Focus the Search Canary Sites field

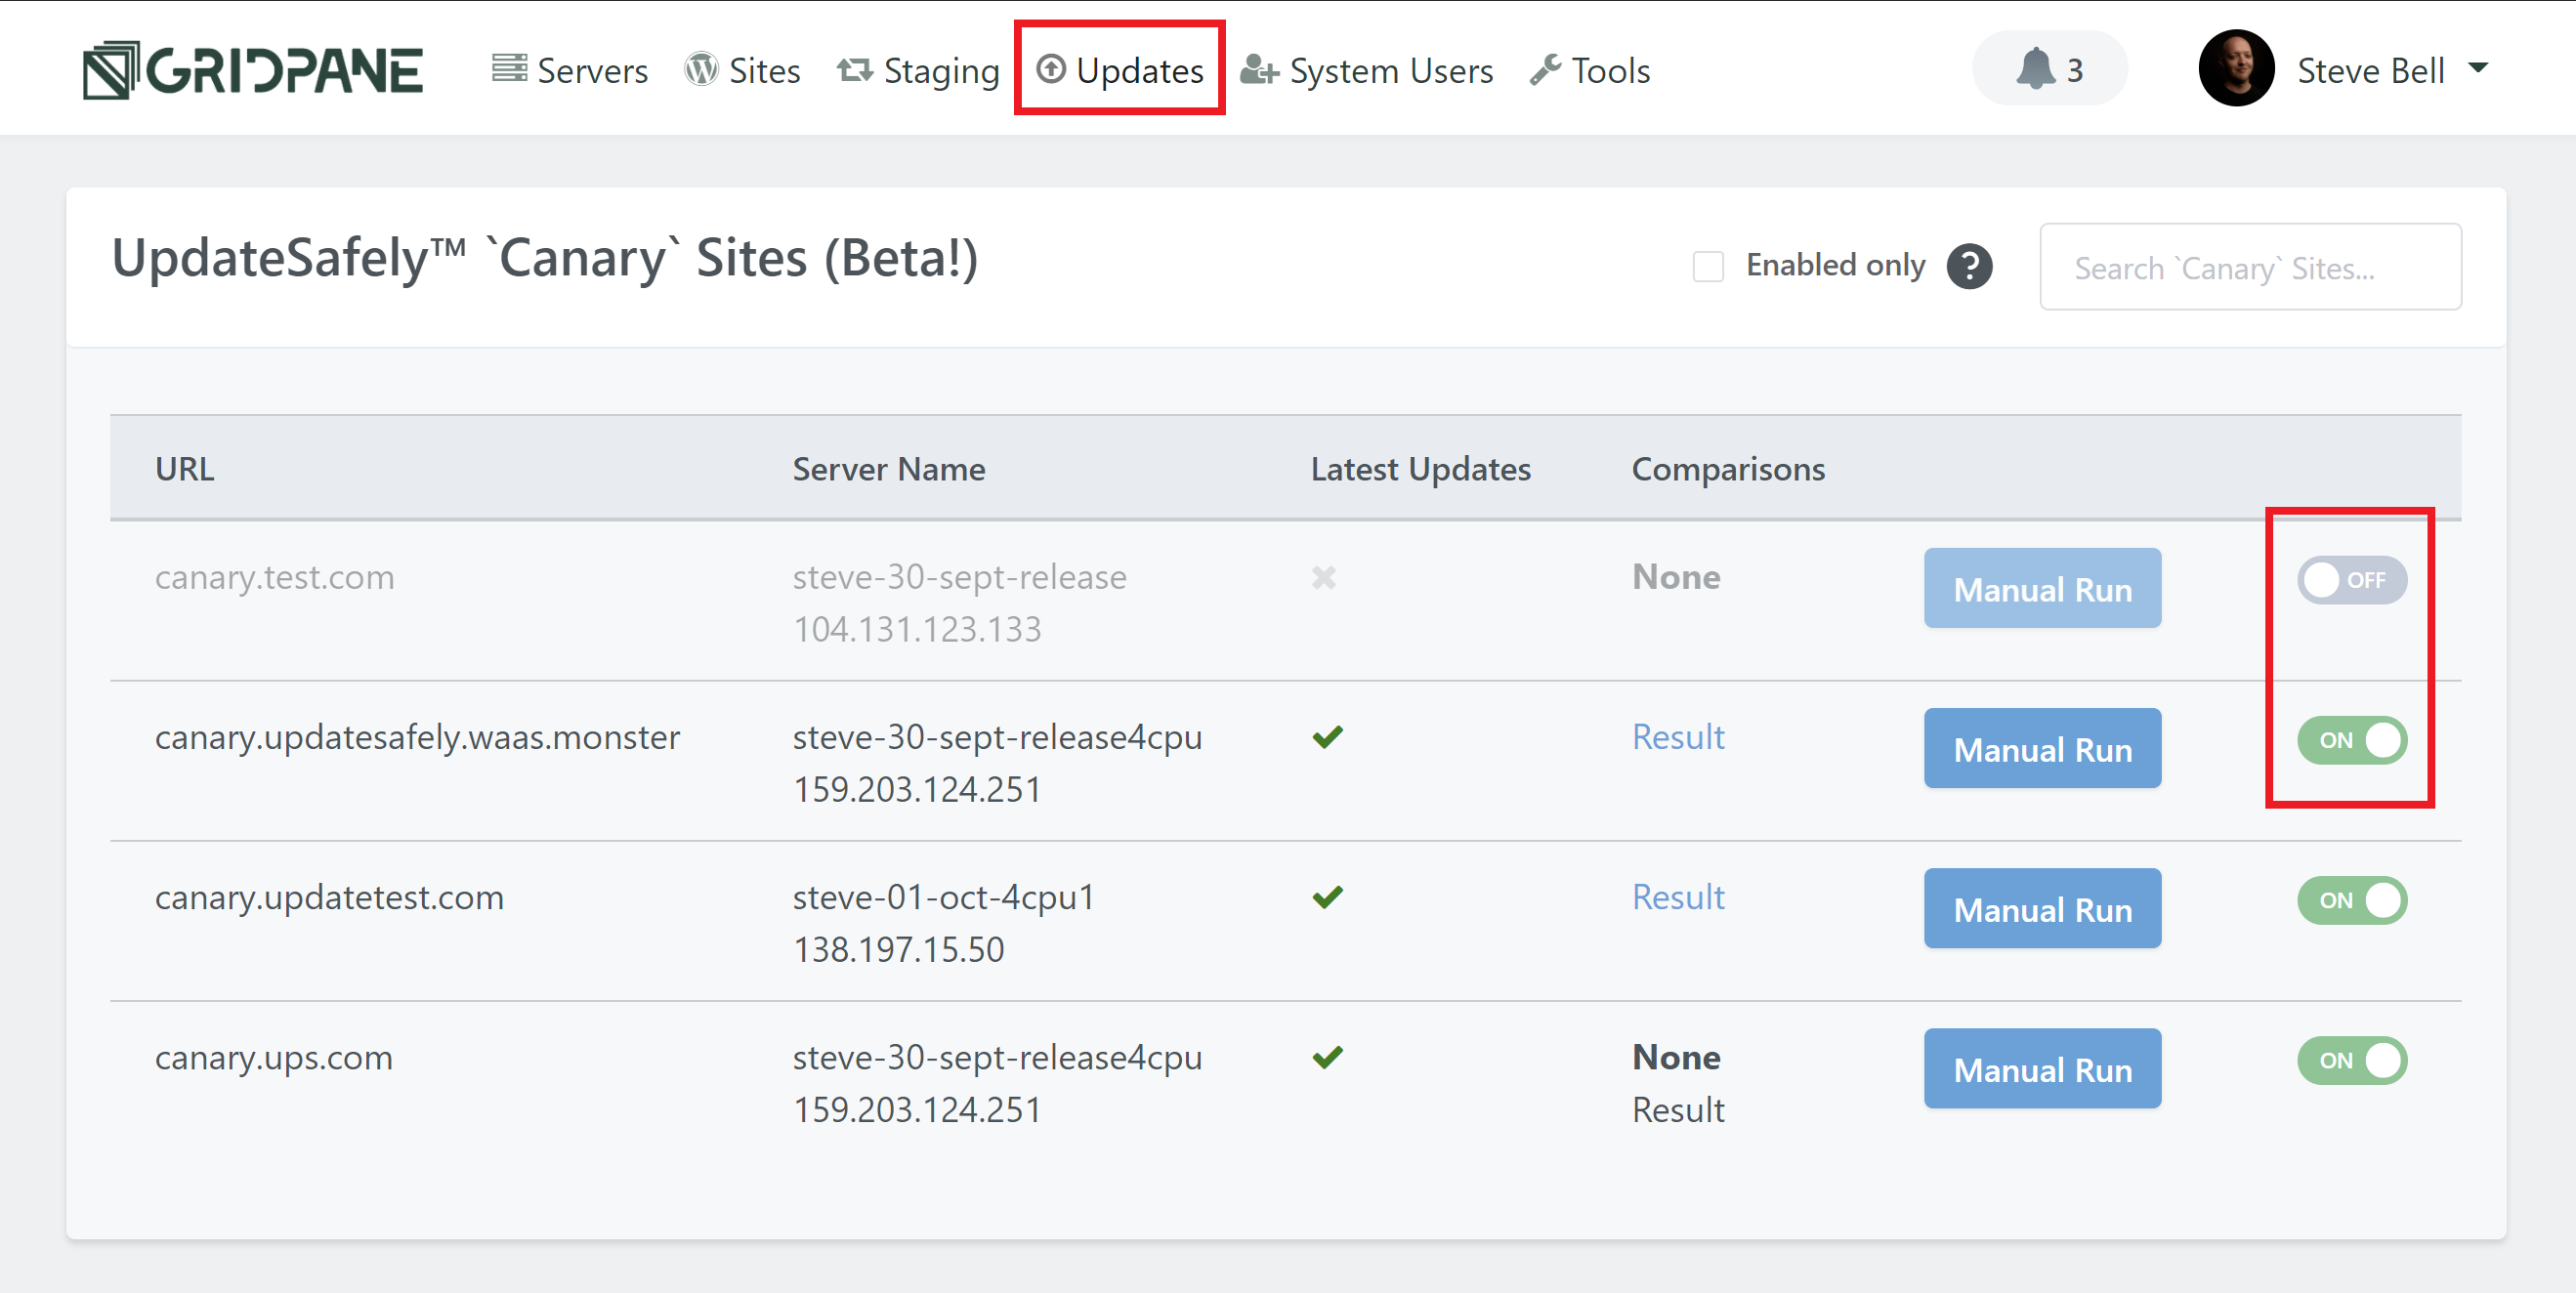pyautogui.click(x=2250, y=267)
